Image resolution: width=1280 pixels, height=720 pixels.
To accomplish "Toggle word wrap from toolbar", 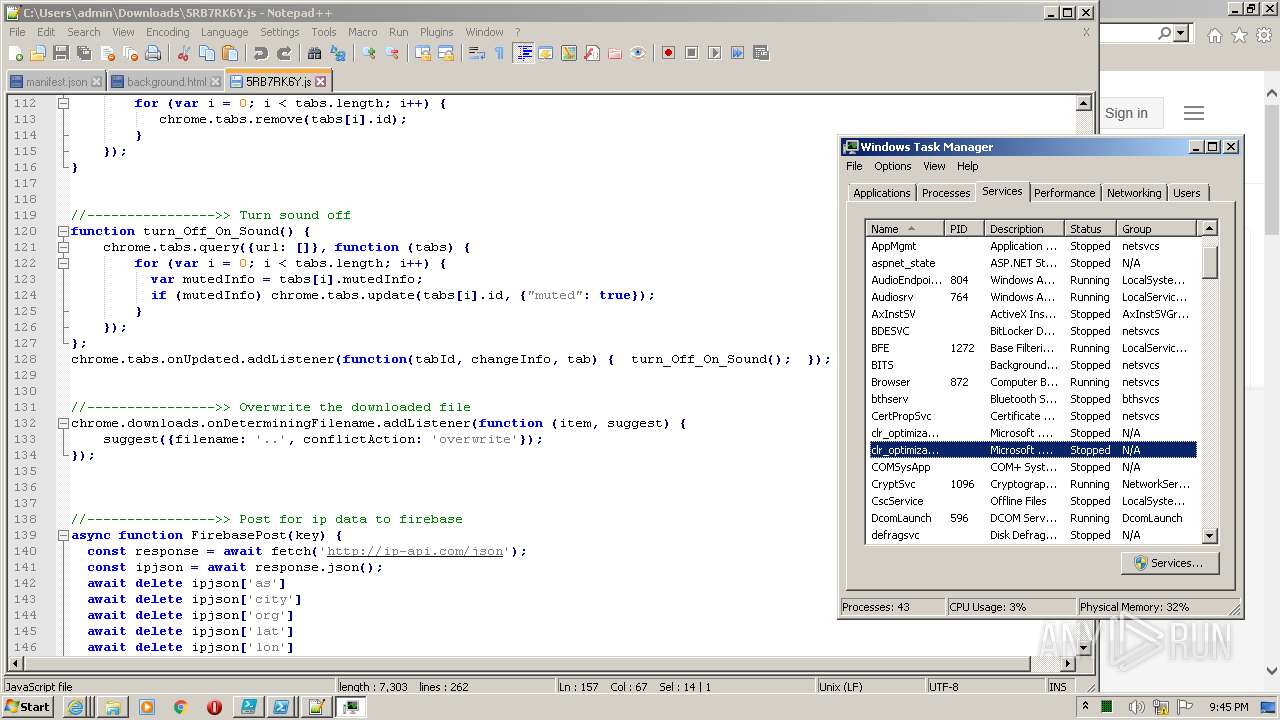I will [477, 53].
